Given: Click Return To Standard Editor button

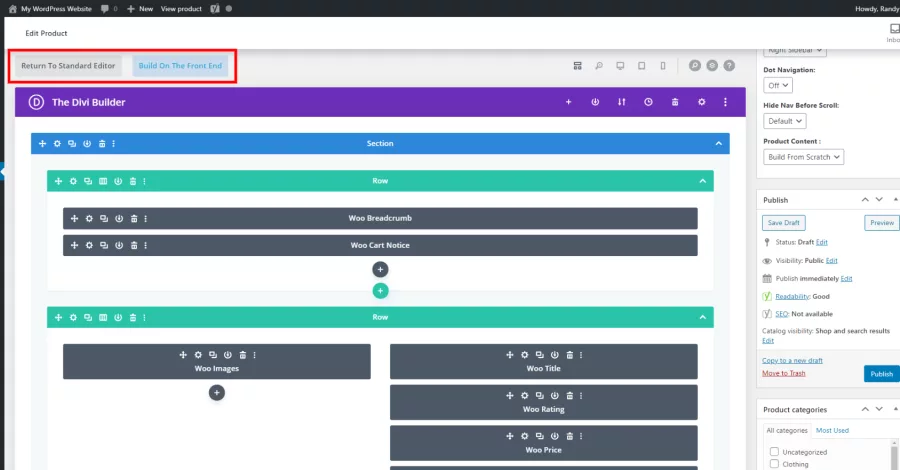Looking at the screenshot, I should [68, 66].
